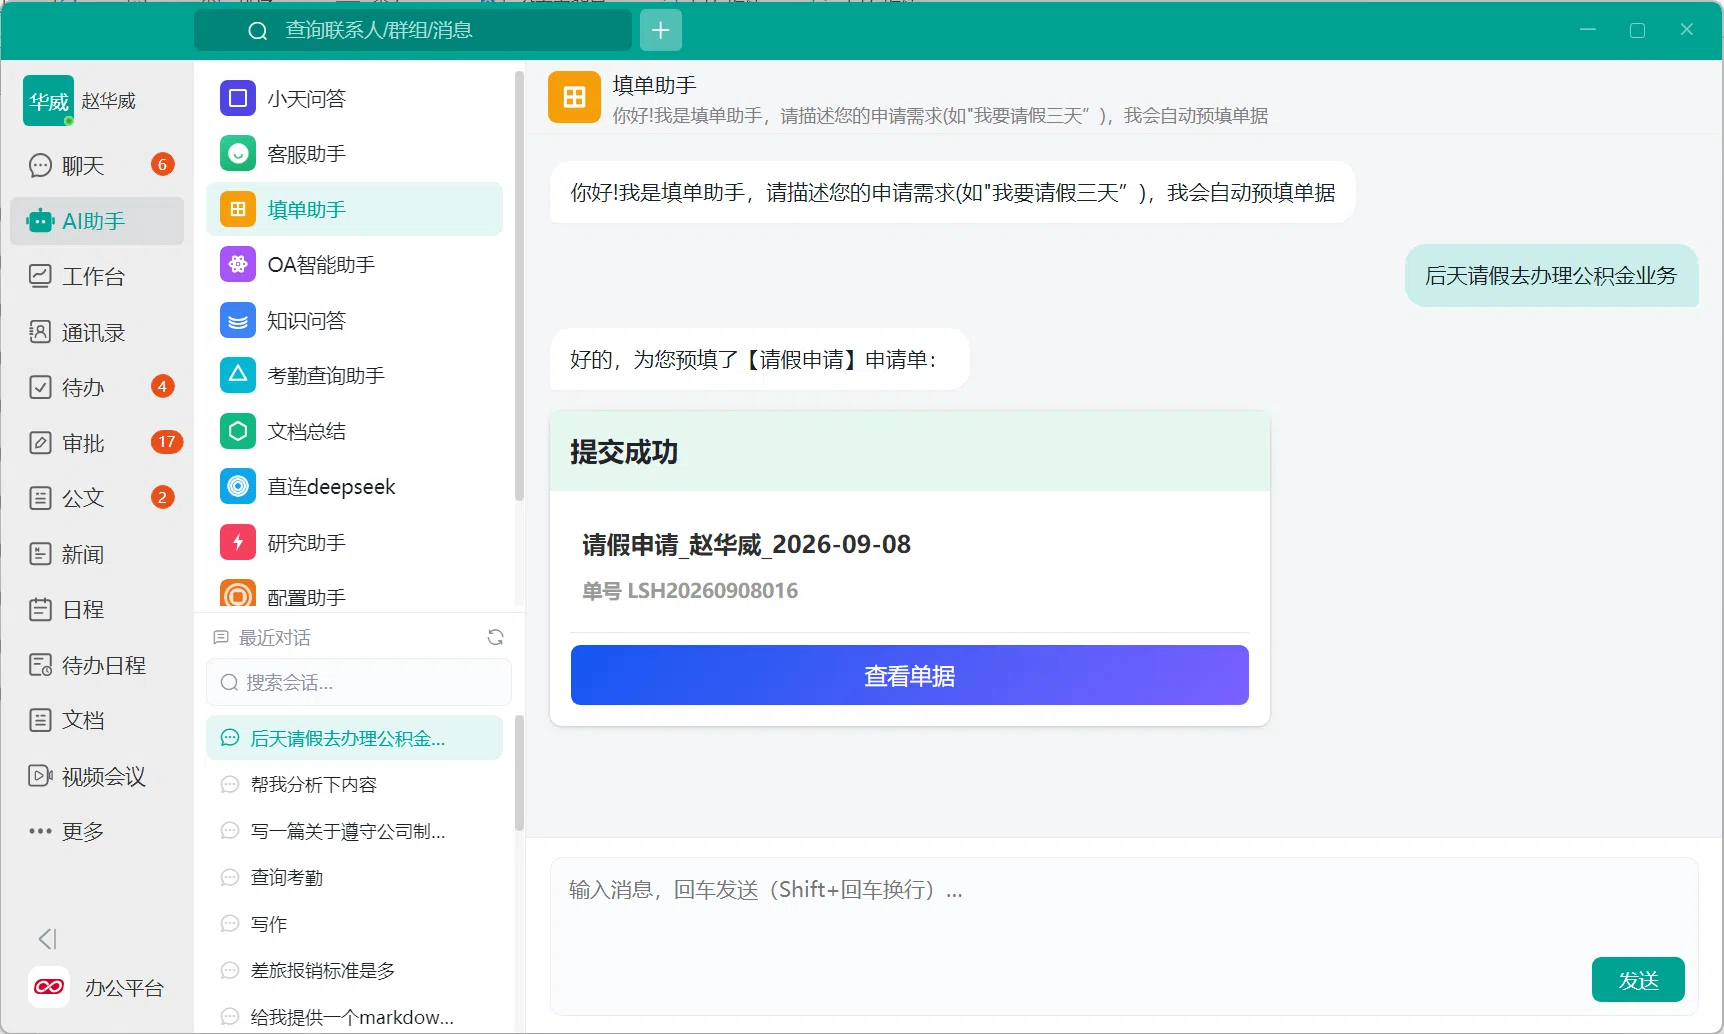Click the 审批 badge showing 17
This screenshot has width=1724, height=1034.
[166, 441]
